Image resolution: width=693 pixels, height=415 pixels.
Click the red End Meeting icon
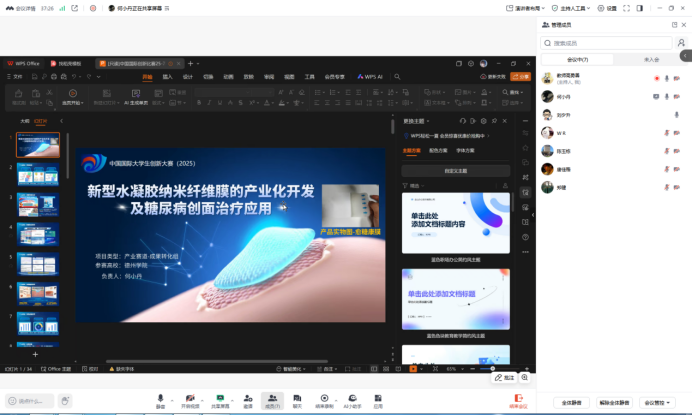click(x=518, y=399)
